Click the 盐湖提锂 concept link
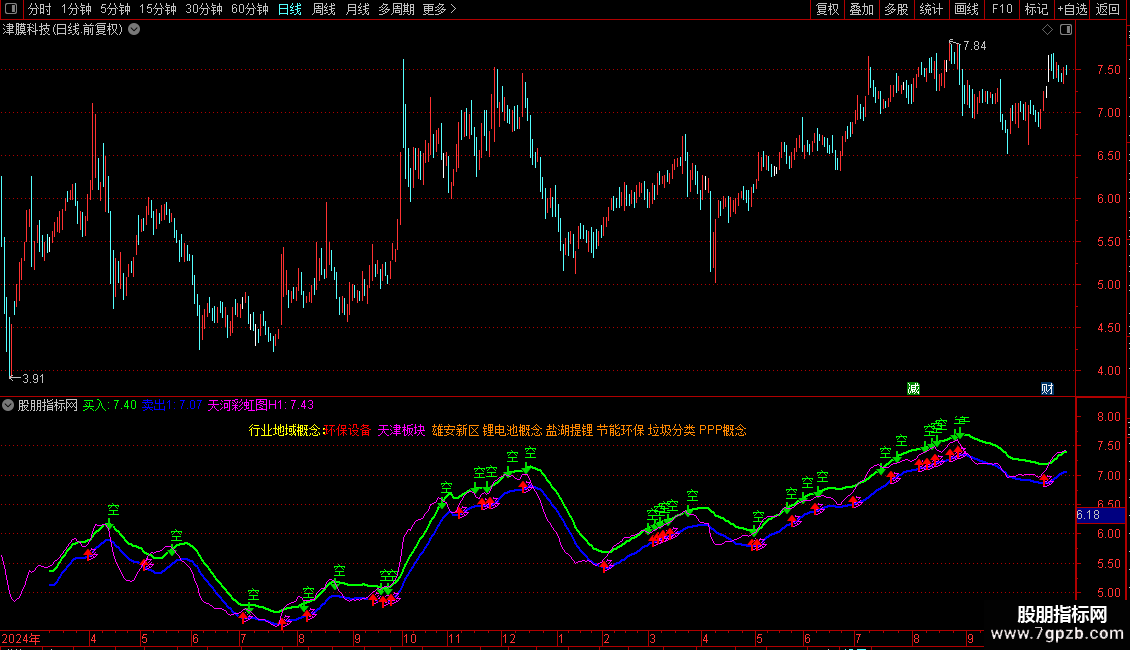The width and height of the screenshot is (1130, 650). pyautogui.click(x=569, y=430)
